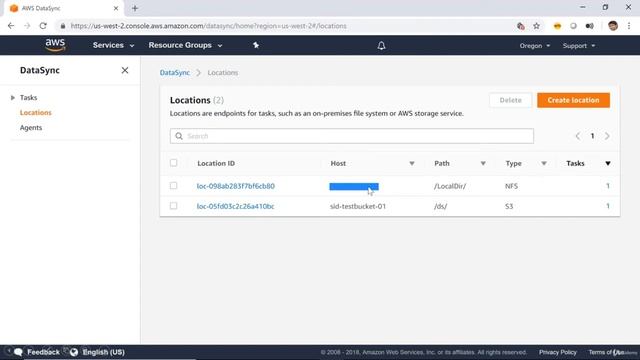Screen dimensions: 640x360
Task: Click the camera-blocked address bar icon
Action: point(520,26)
